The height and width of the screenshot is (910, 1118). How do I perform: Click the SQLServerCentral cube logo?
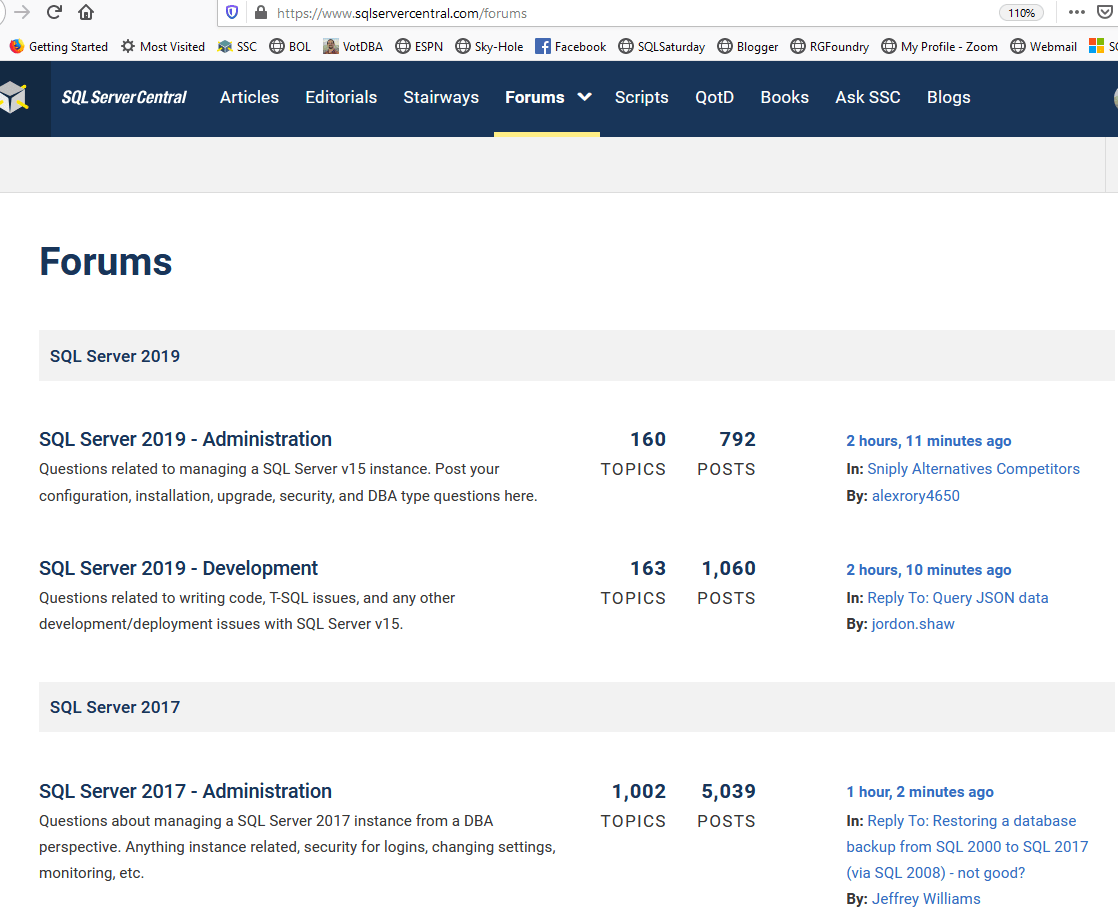click(x=14, y=98)
